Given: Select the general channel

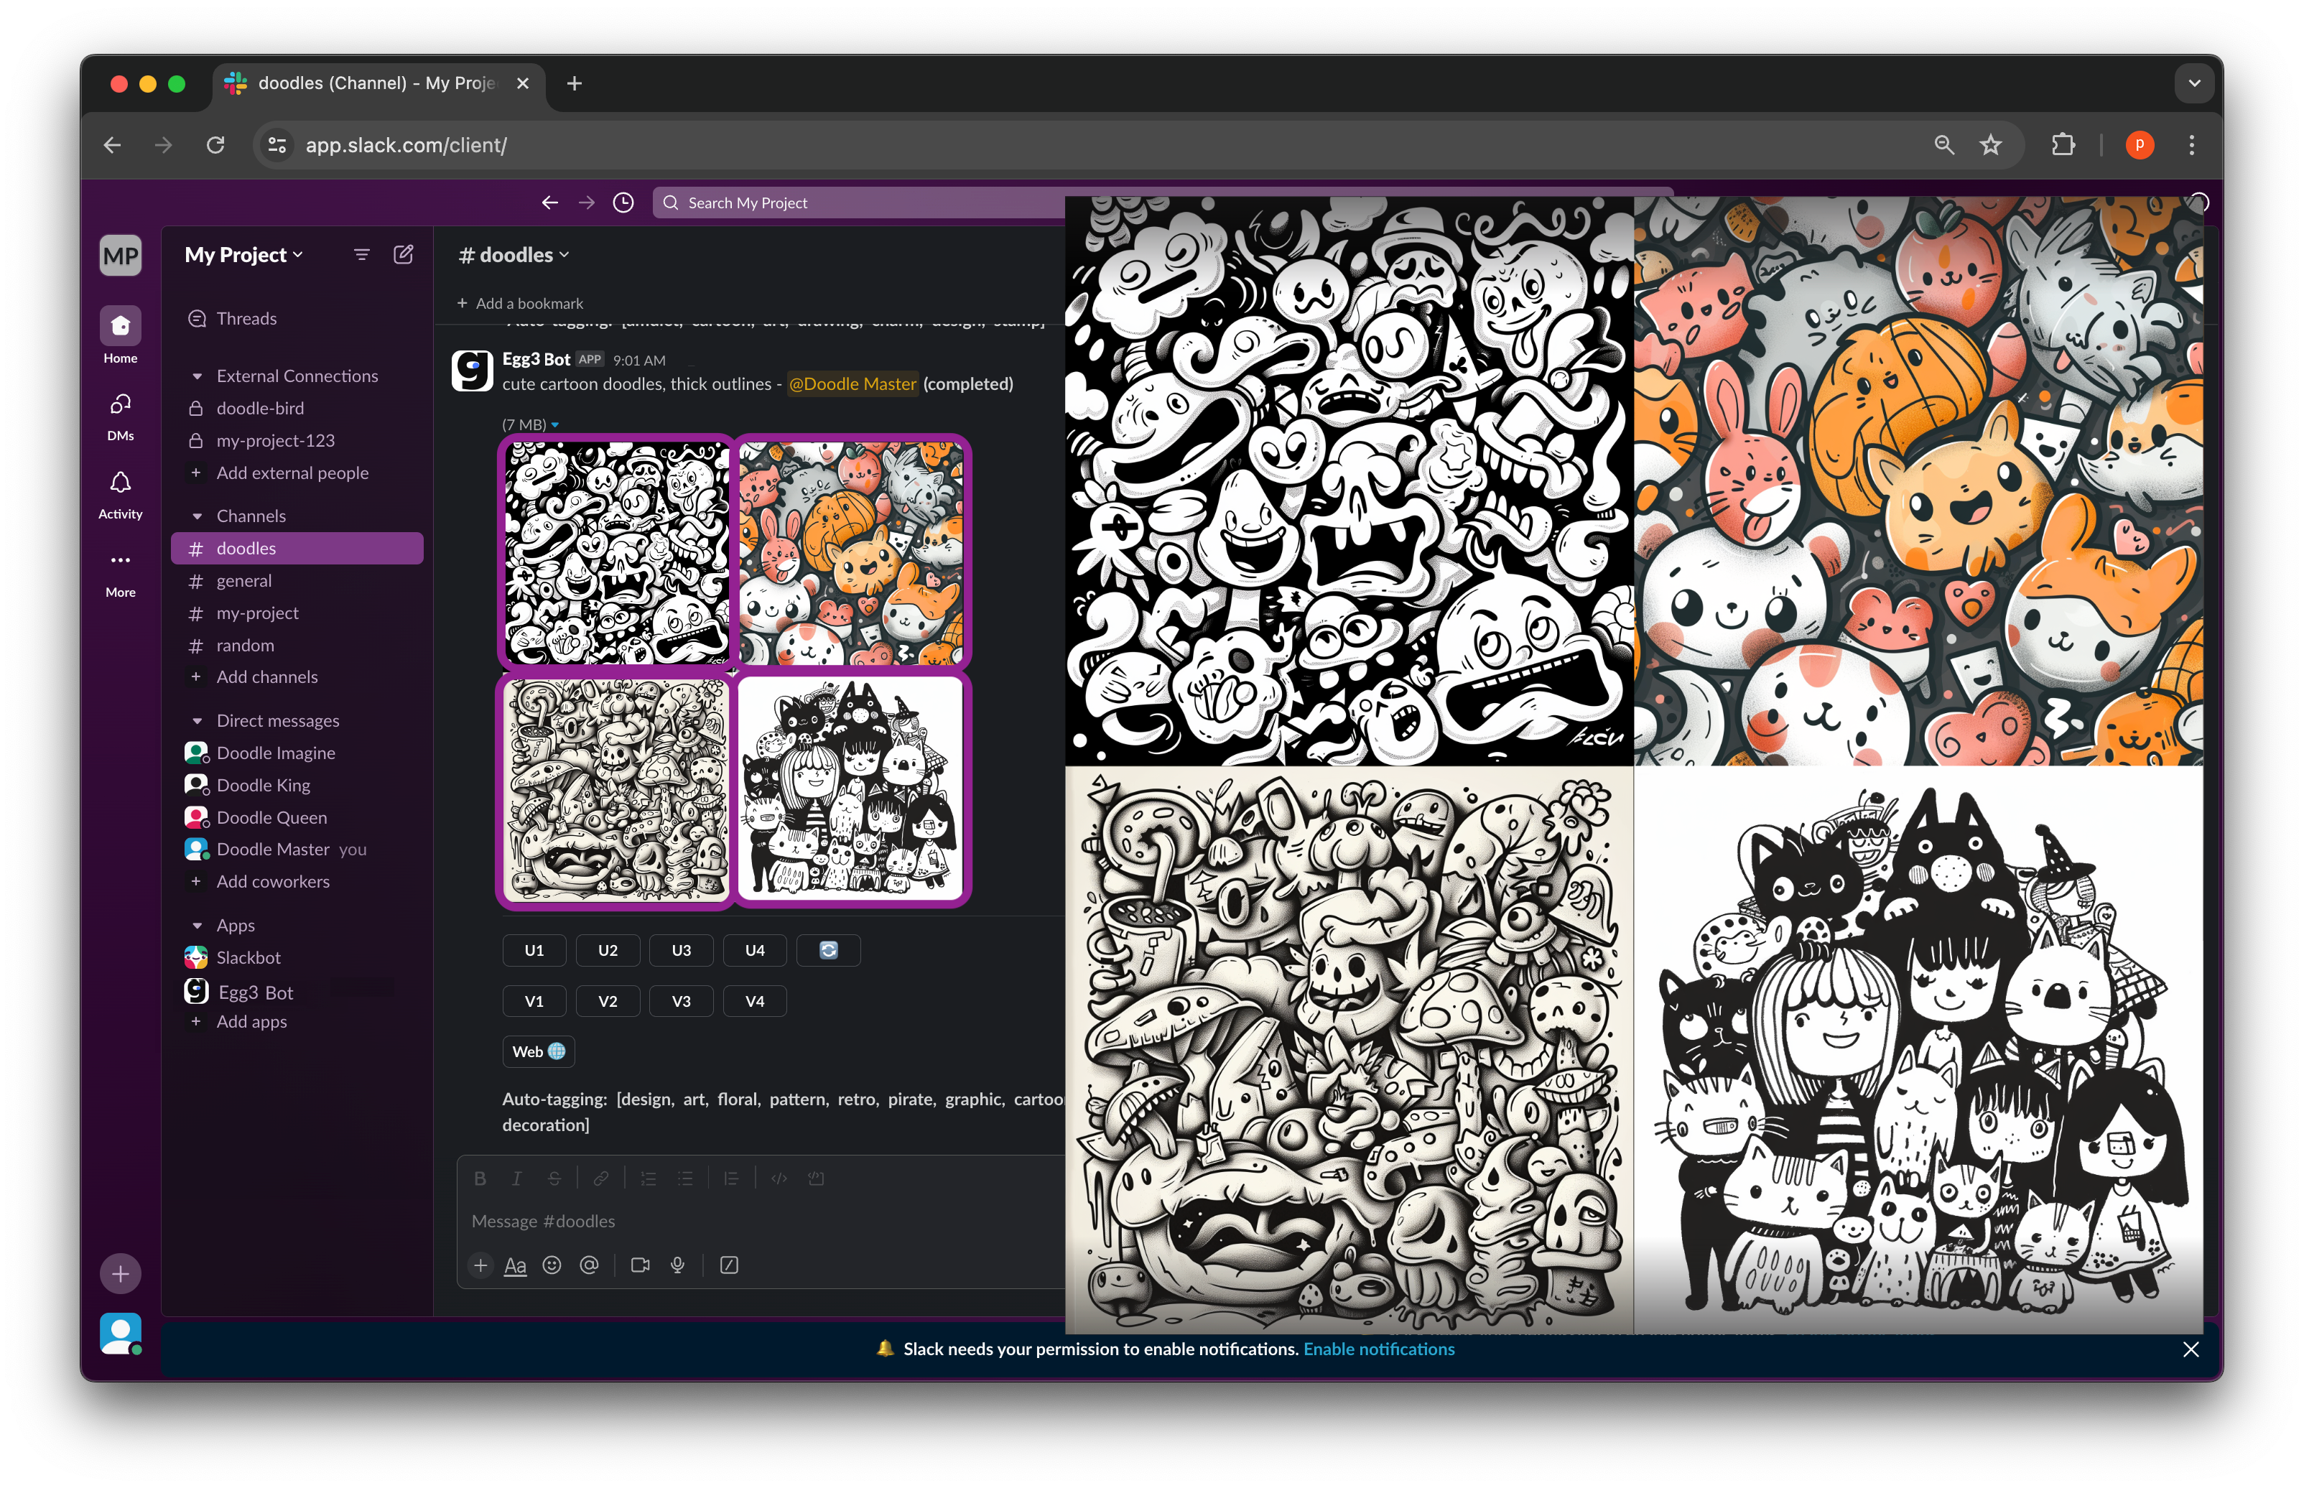Looking at the screenshot, I should tap(244, 581).
